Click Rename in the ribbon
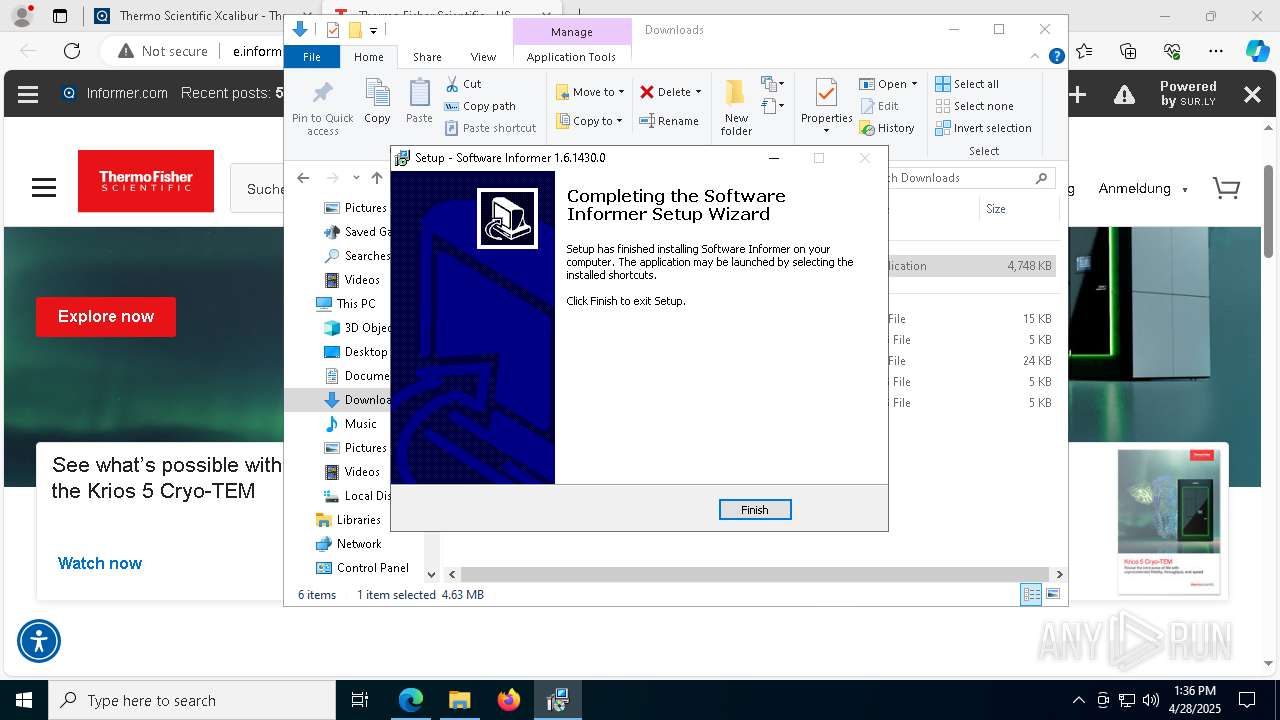 pyautogui.click(x=669, y=121)
